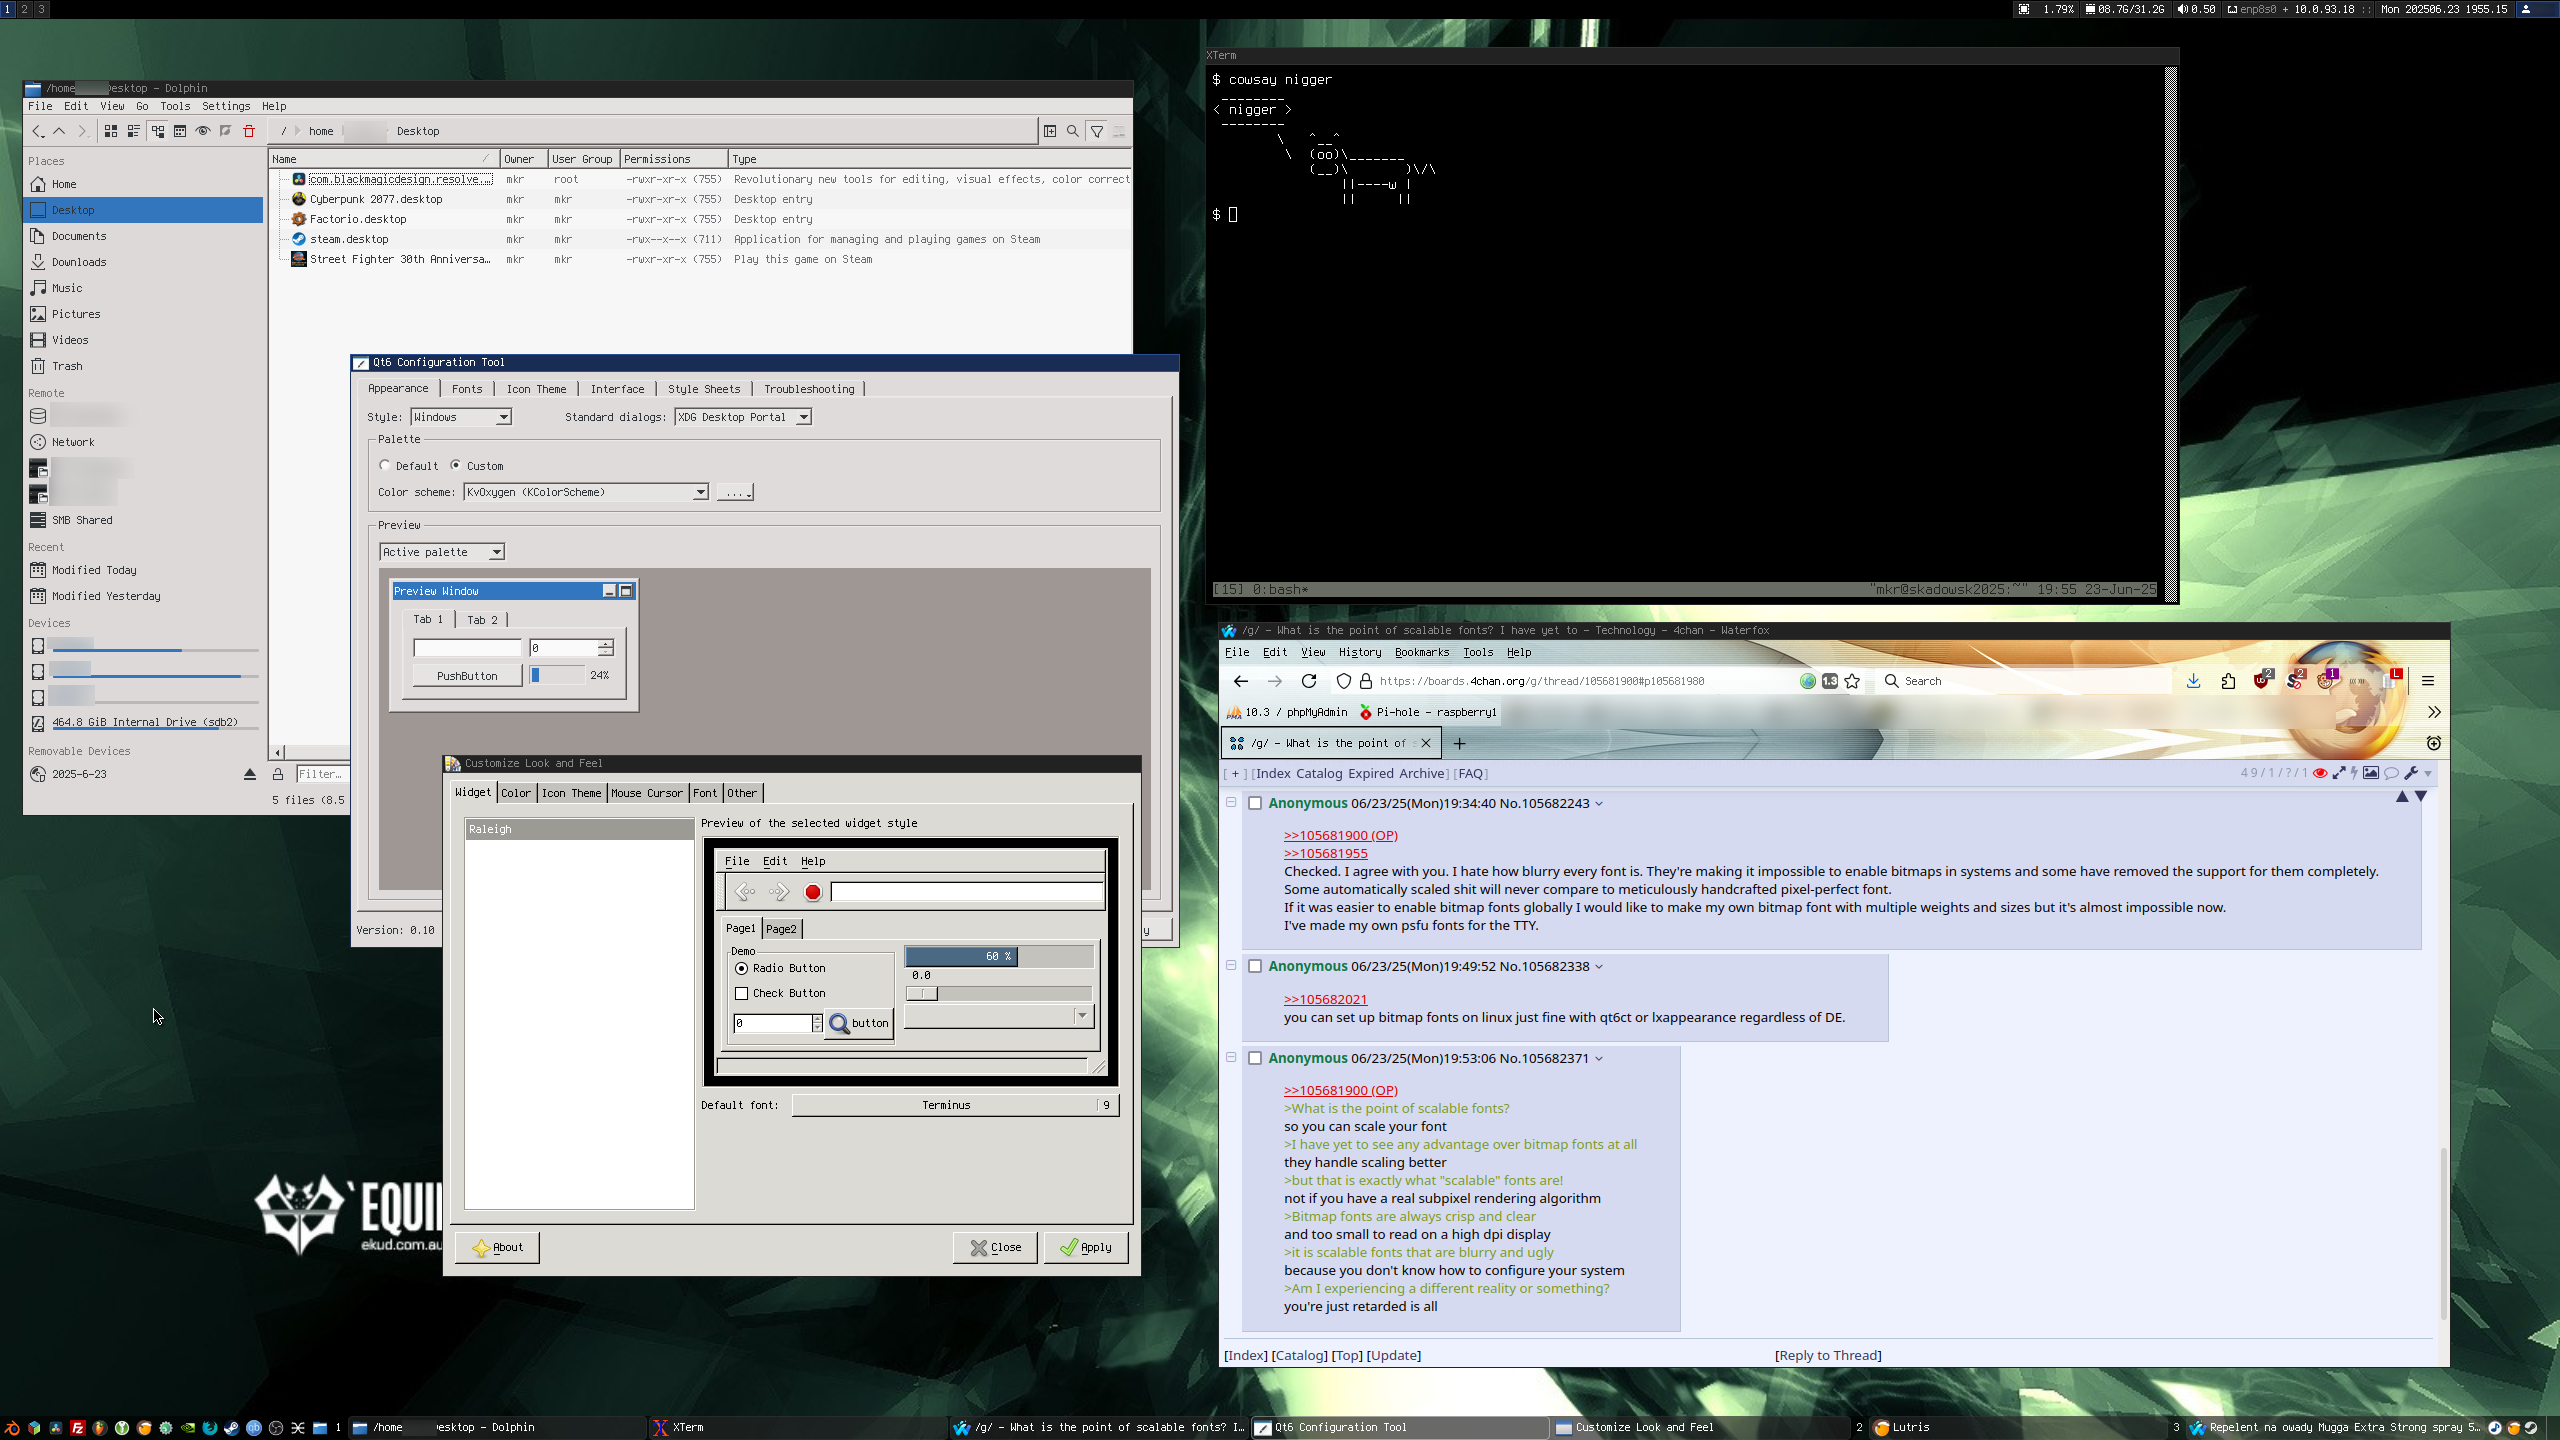Check the box for post No.105682243
Viewport: 2560px width, 1440px height.
[x=1255, y=803]
